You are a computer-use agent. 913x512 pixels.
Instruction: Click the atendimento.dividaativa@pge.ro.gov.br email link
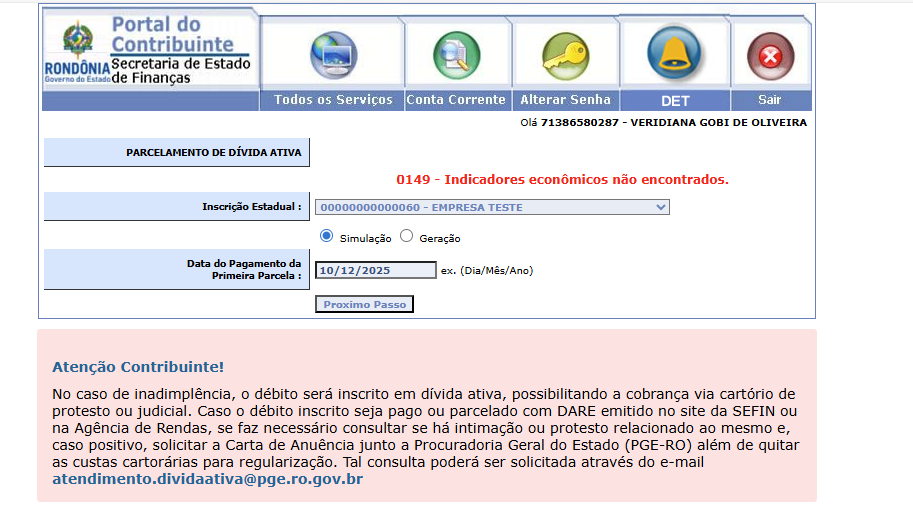tap(207, 479)
